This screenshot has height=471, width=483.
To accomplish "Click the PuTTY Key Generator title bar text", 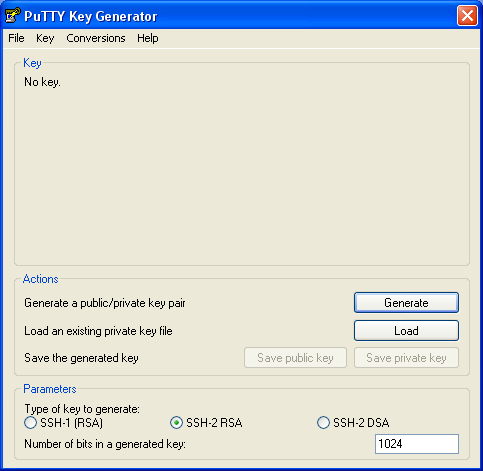I will click(90, 16).
